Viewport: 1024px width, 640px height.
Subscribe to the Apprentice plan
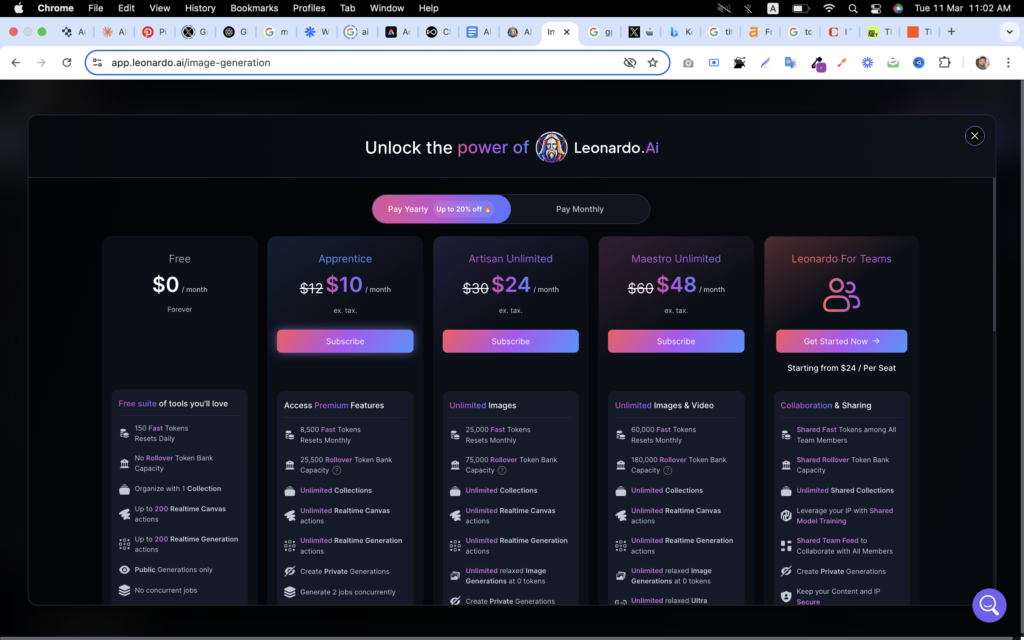click(x=345, y=341)
